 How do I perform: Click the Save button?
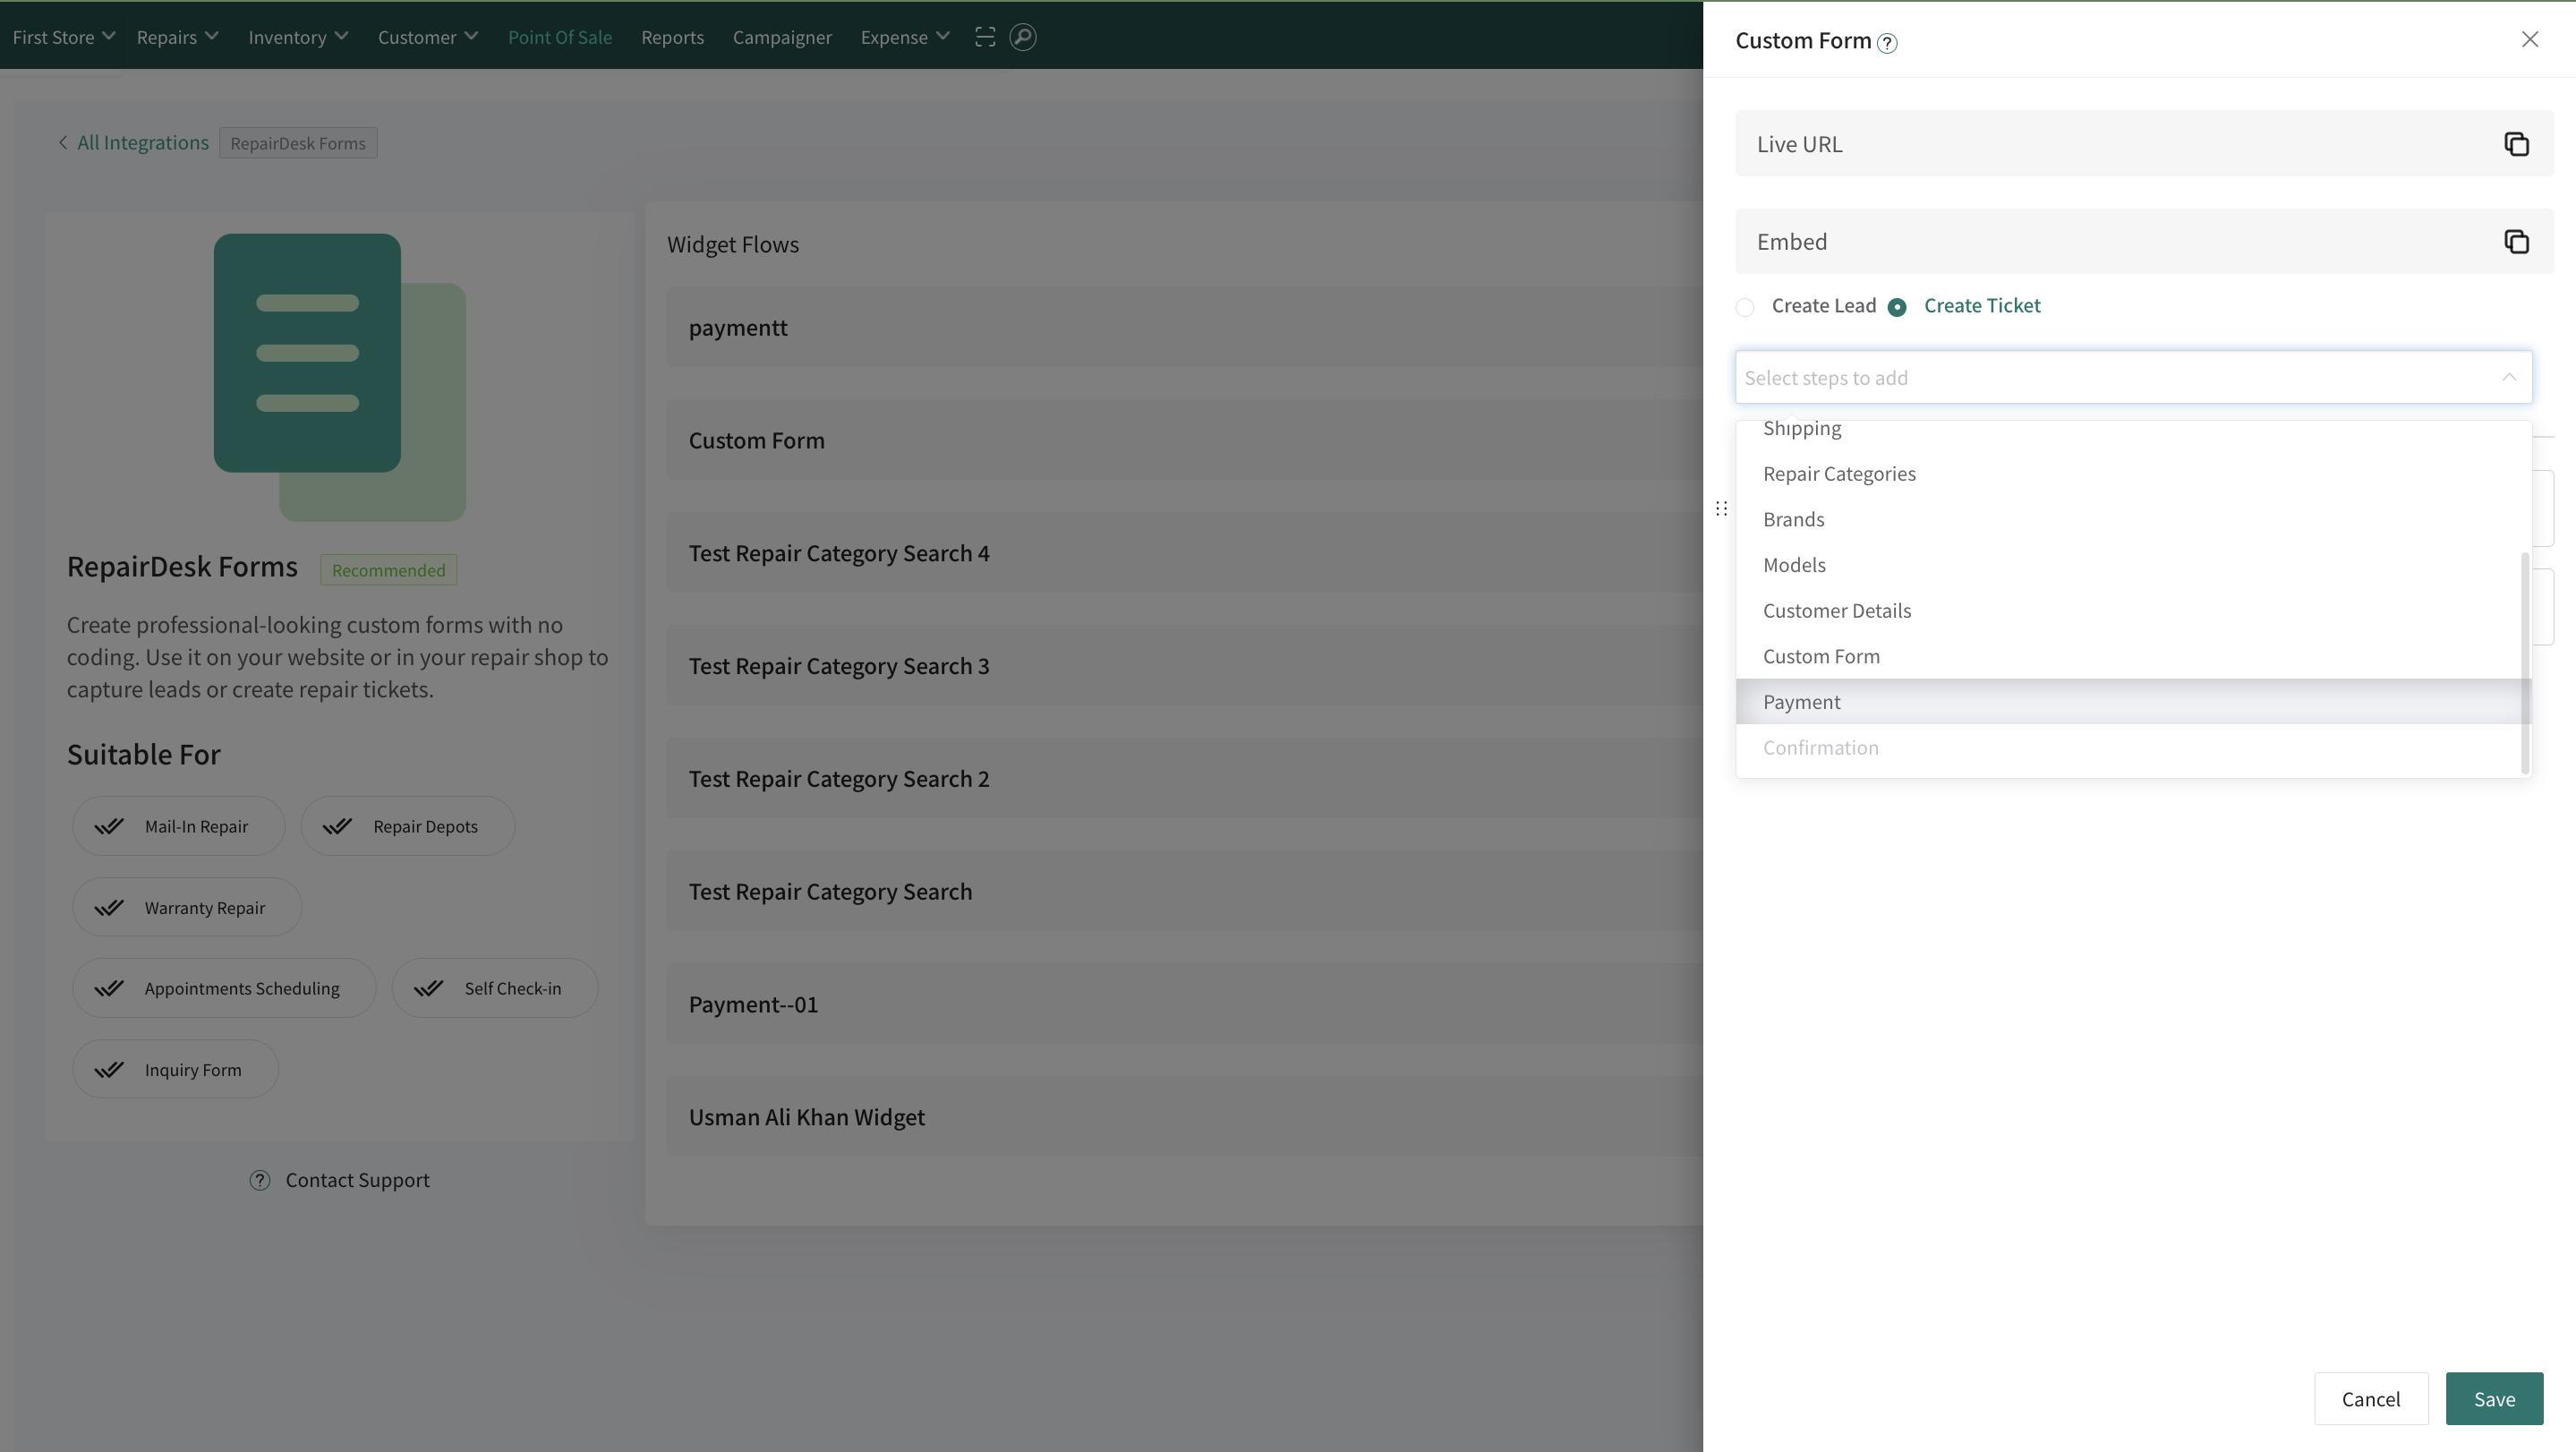pyautogui.click(x=2494, y=1399)
